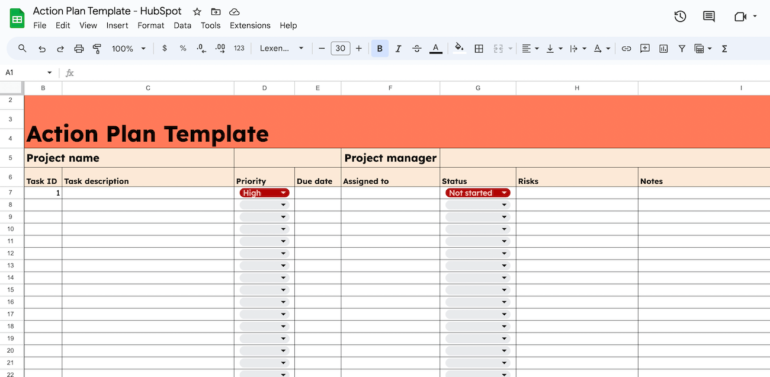Open the text wrapping dropdown
The height and width of the screenshot is (377, 770).
[x=578, y=49]
